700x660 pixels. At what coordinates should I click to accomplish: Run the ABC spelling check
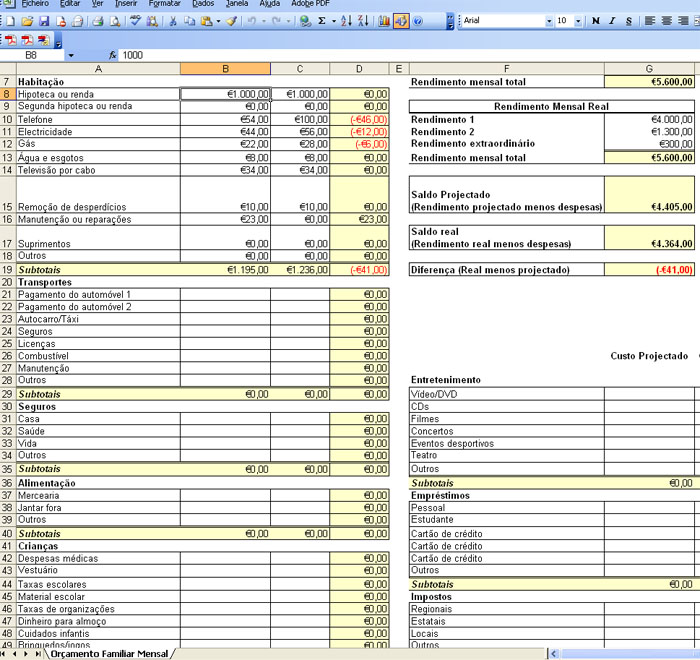click(135, 21)
